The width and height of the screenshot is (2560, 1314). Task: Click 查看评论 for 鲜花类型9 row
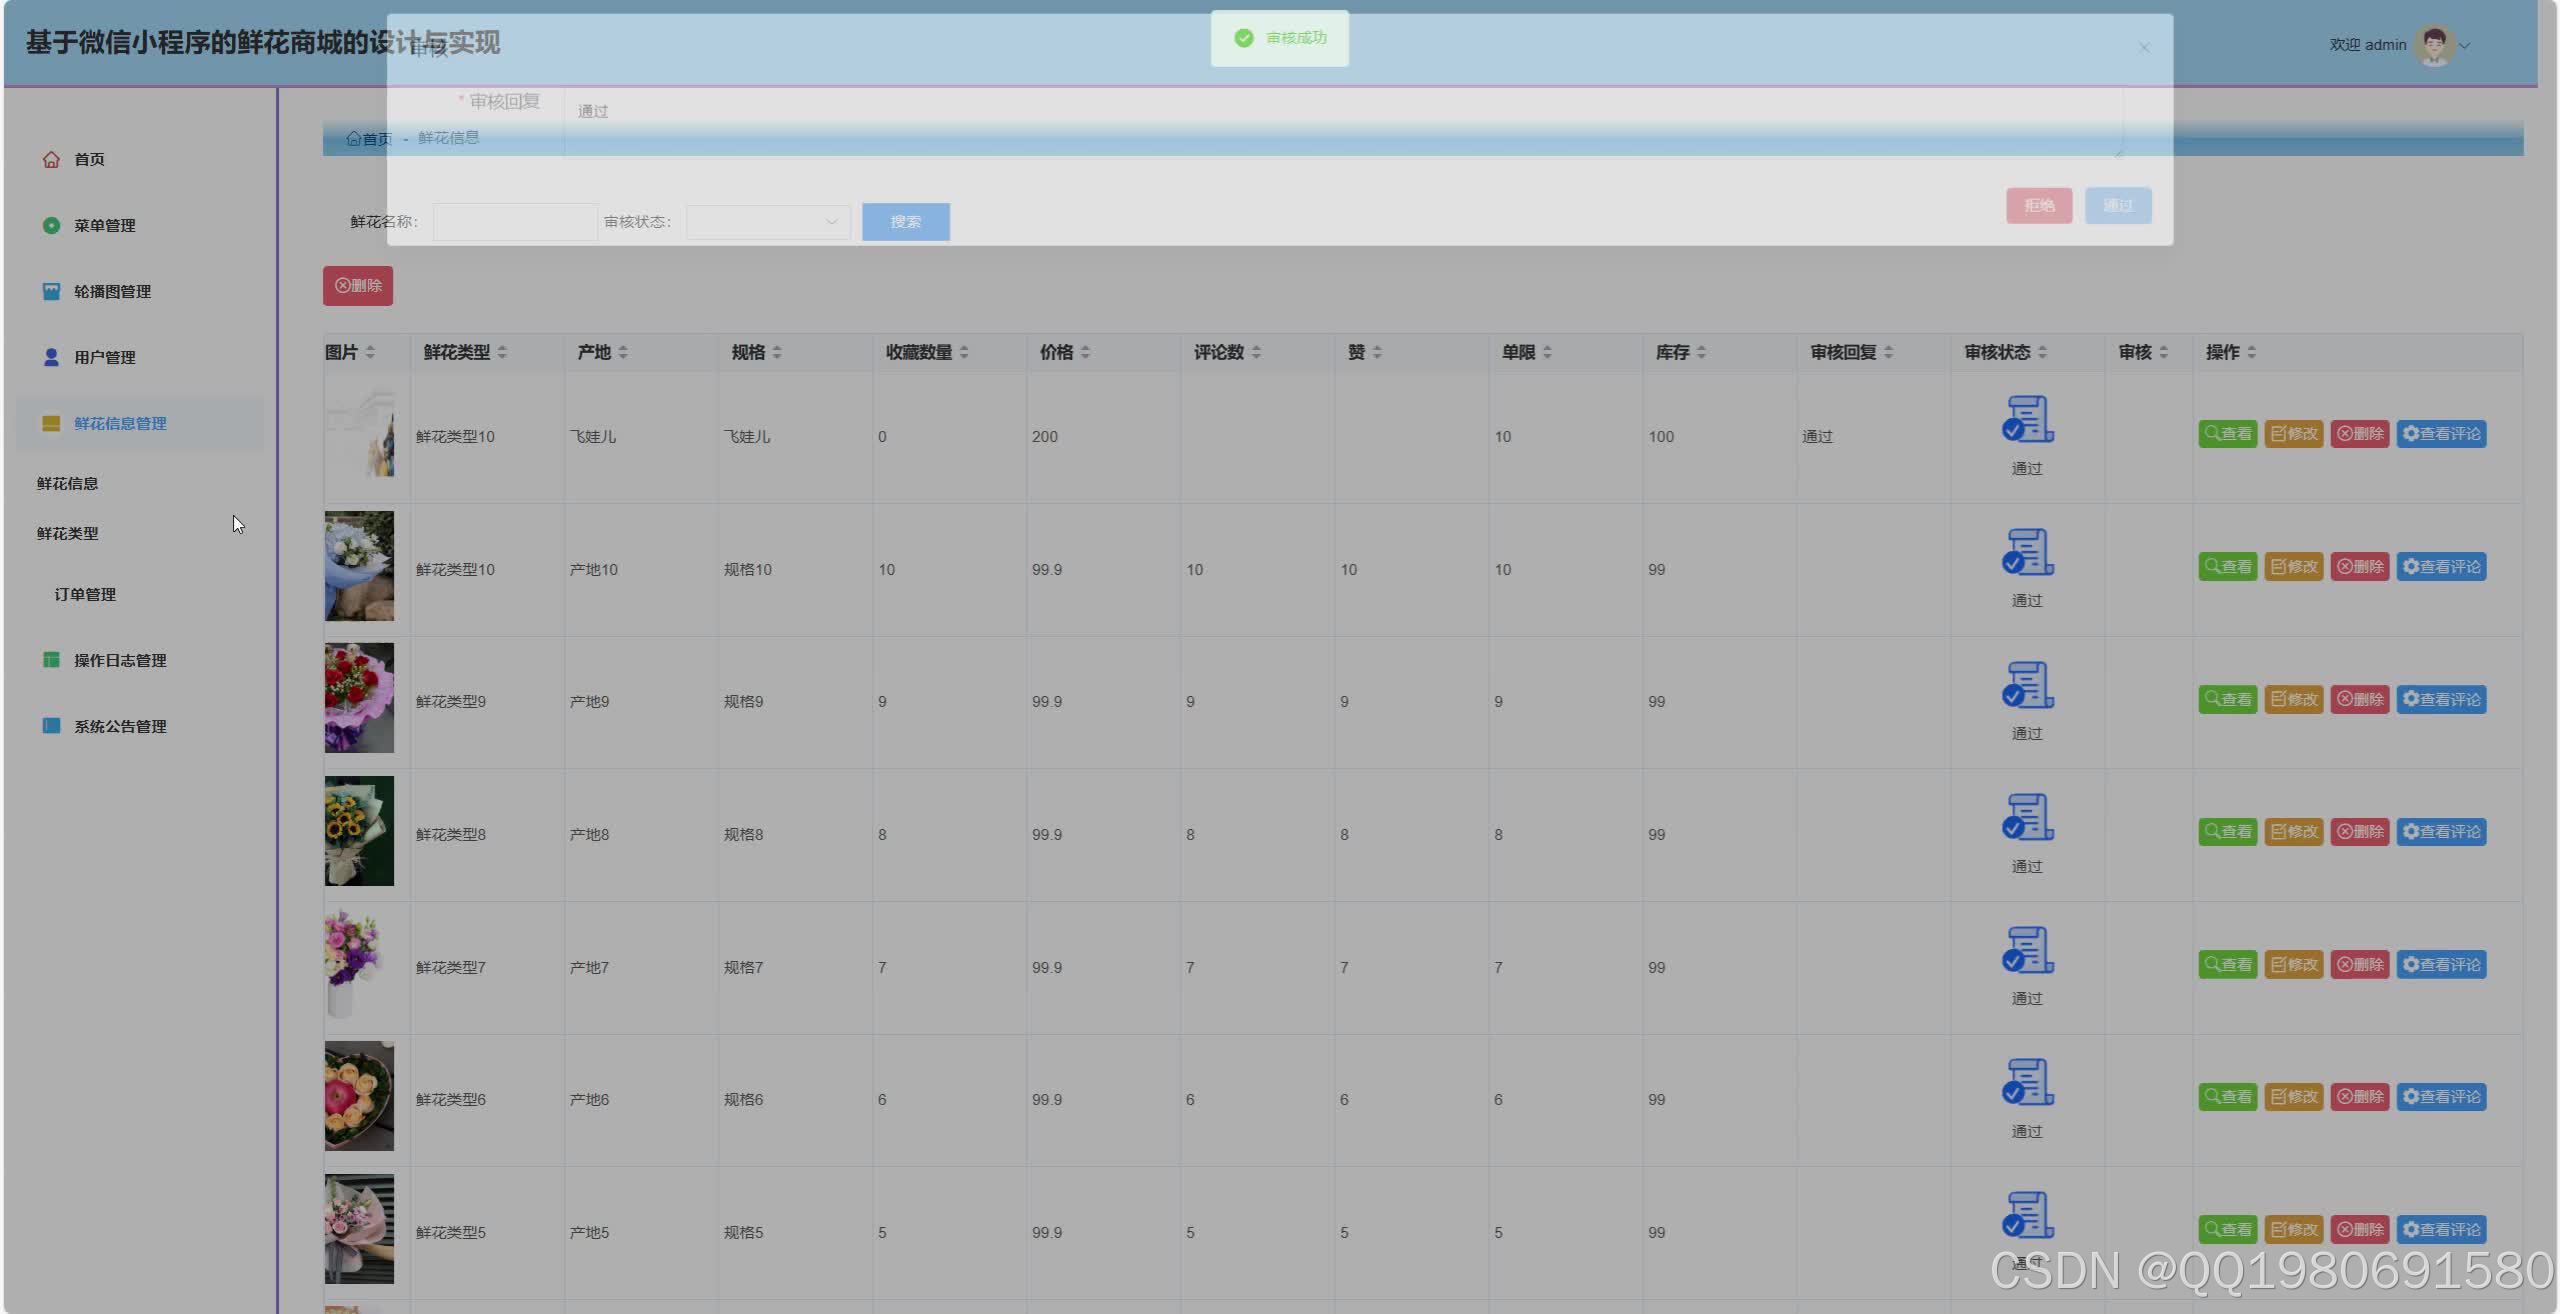2441,699
